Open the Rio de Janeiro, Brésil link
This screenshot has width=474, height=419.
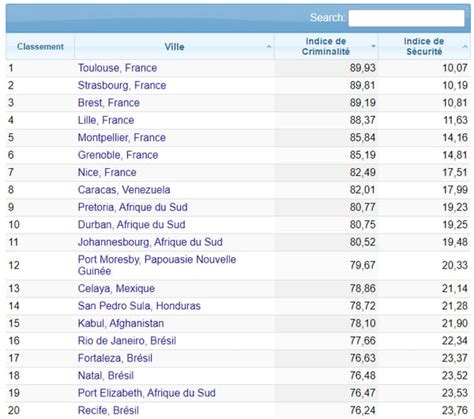point(127,341)
